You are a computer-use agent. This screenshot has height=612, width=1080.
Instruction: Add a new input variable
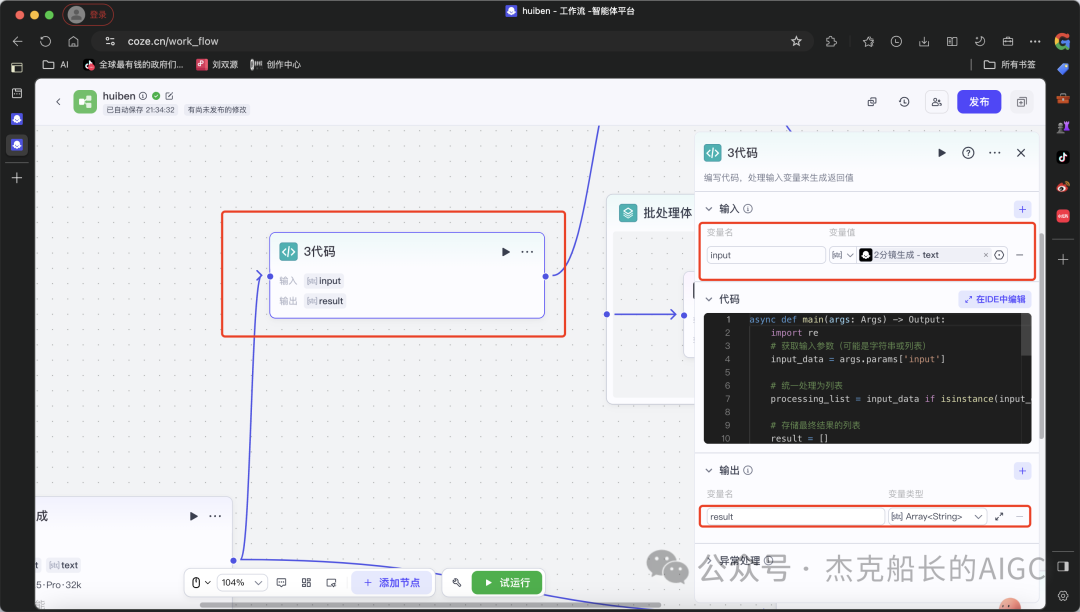[1022, 209]
